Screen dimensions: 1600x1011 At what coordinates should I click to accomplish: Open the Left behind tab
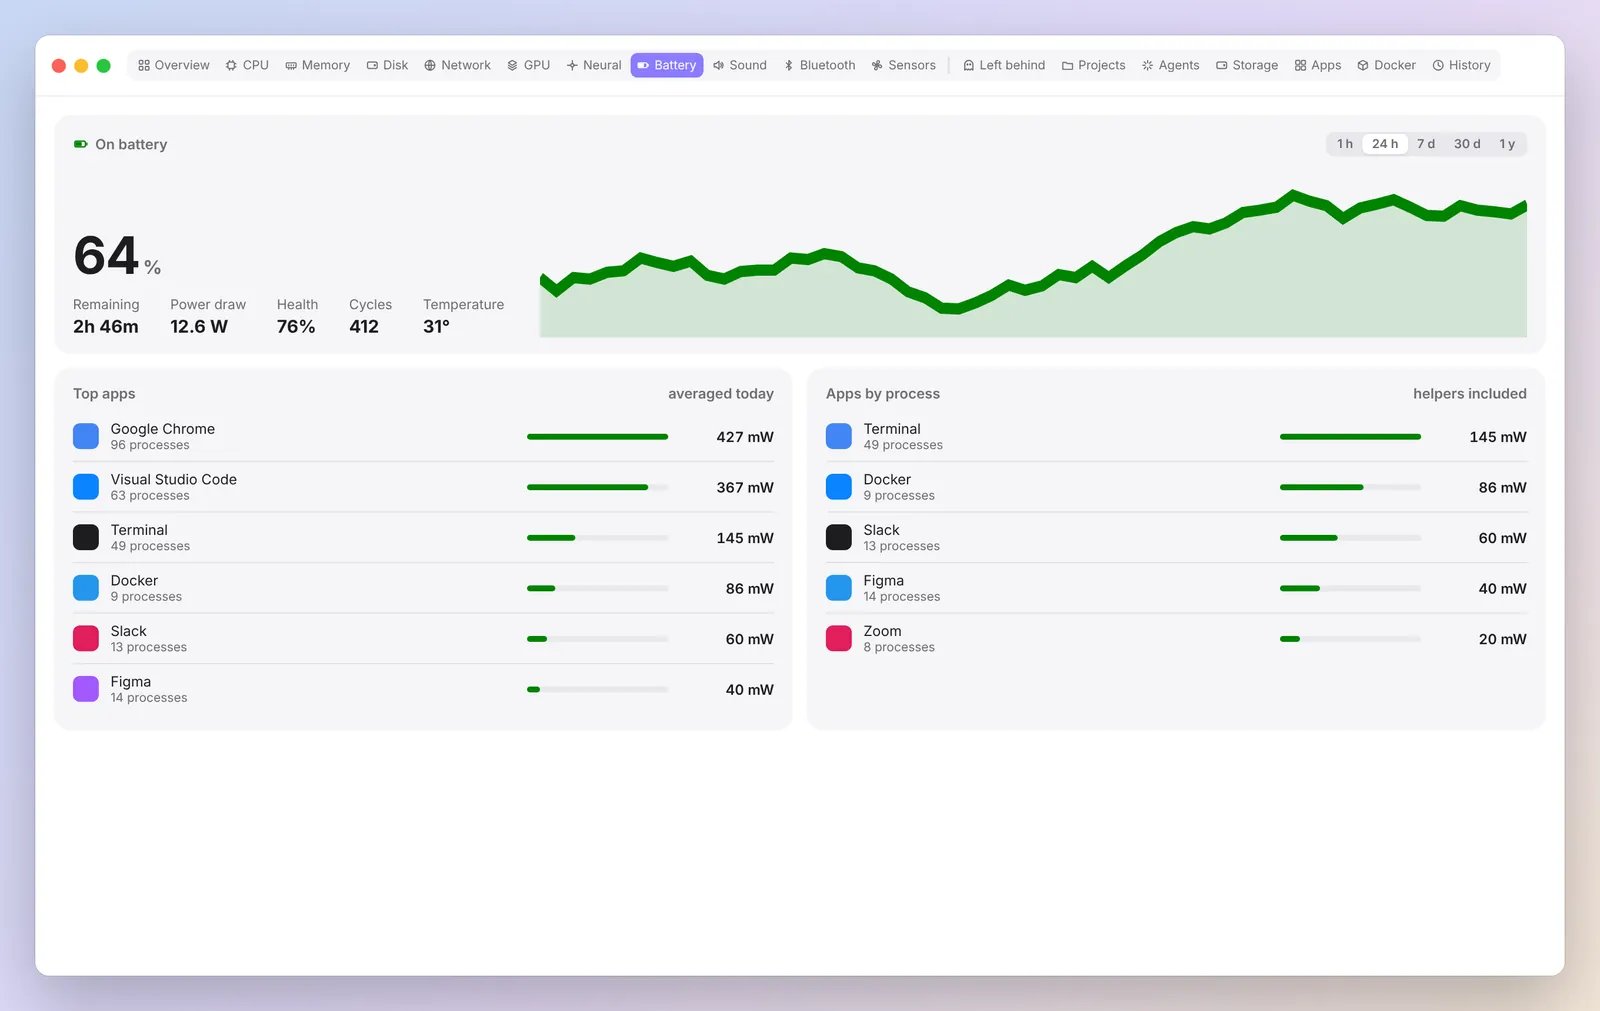1004,65
